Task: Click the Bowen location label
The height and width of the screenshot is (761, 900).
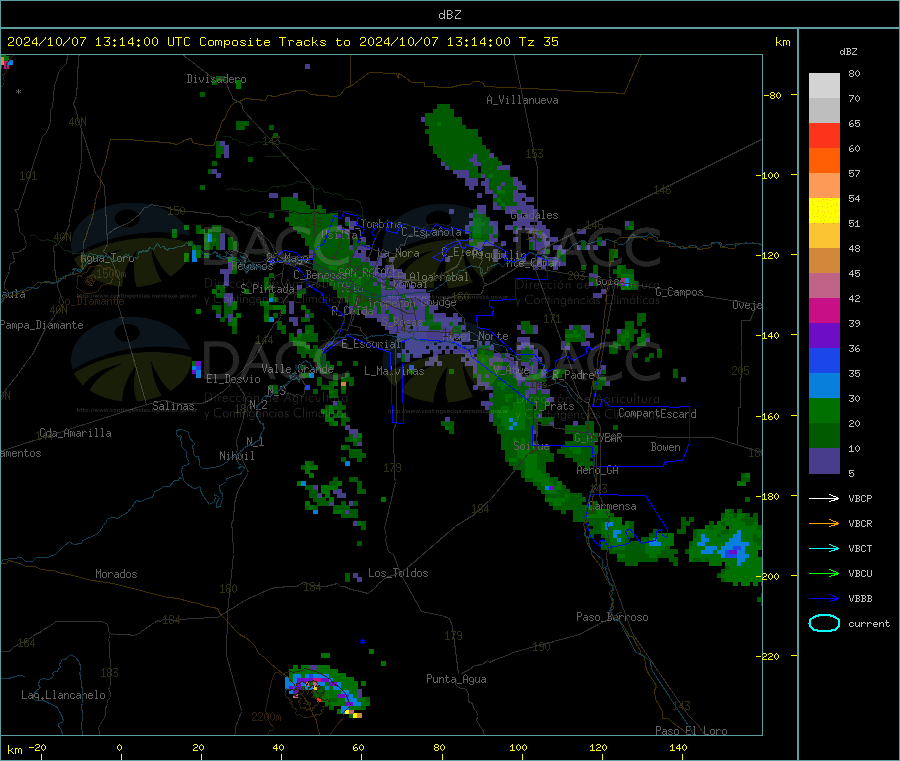Action: 665,447
